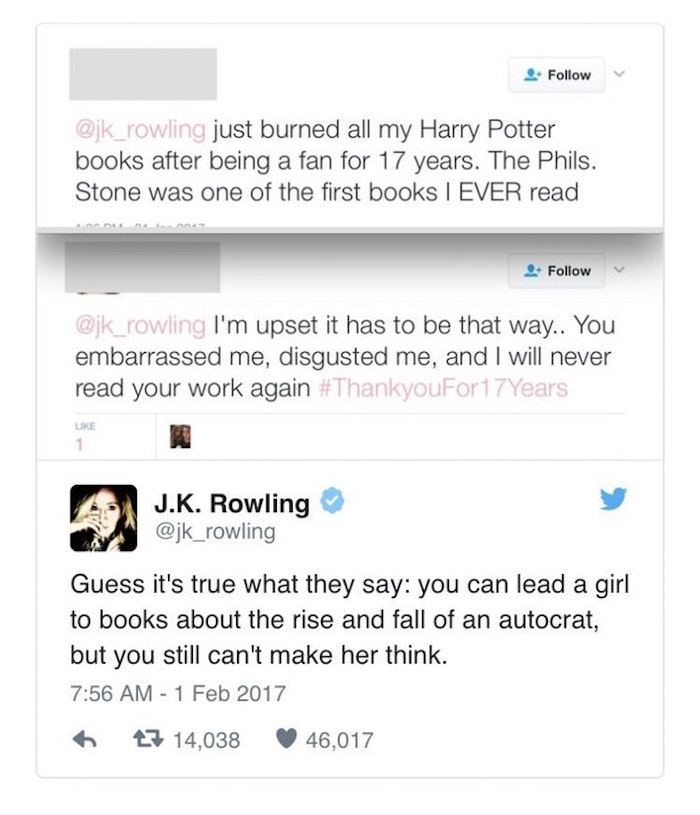700x815 pixels.
Task: Expand the chevron menu beside first Follow button
Action: 618,74
